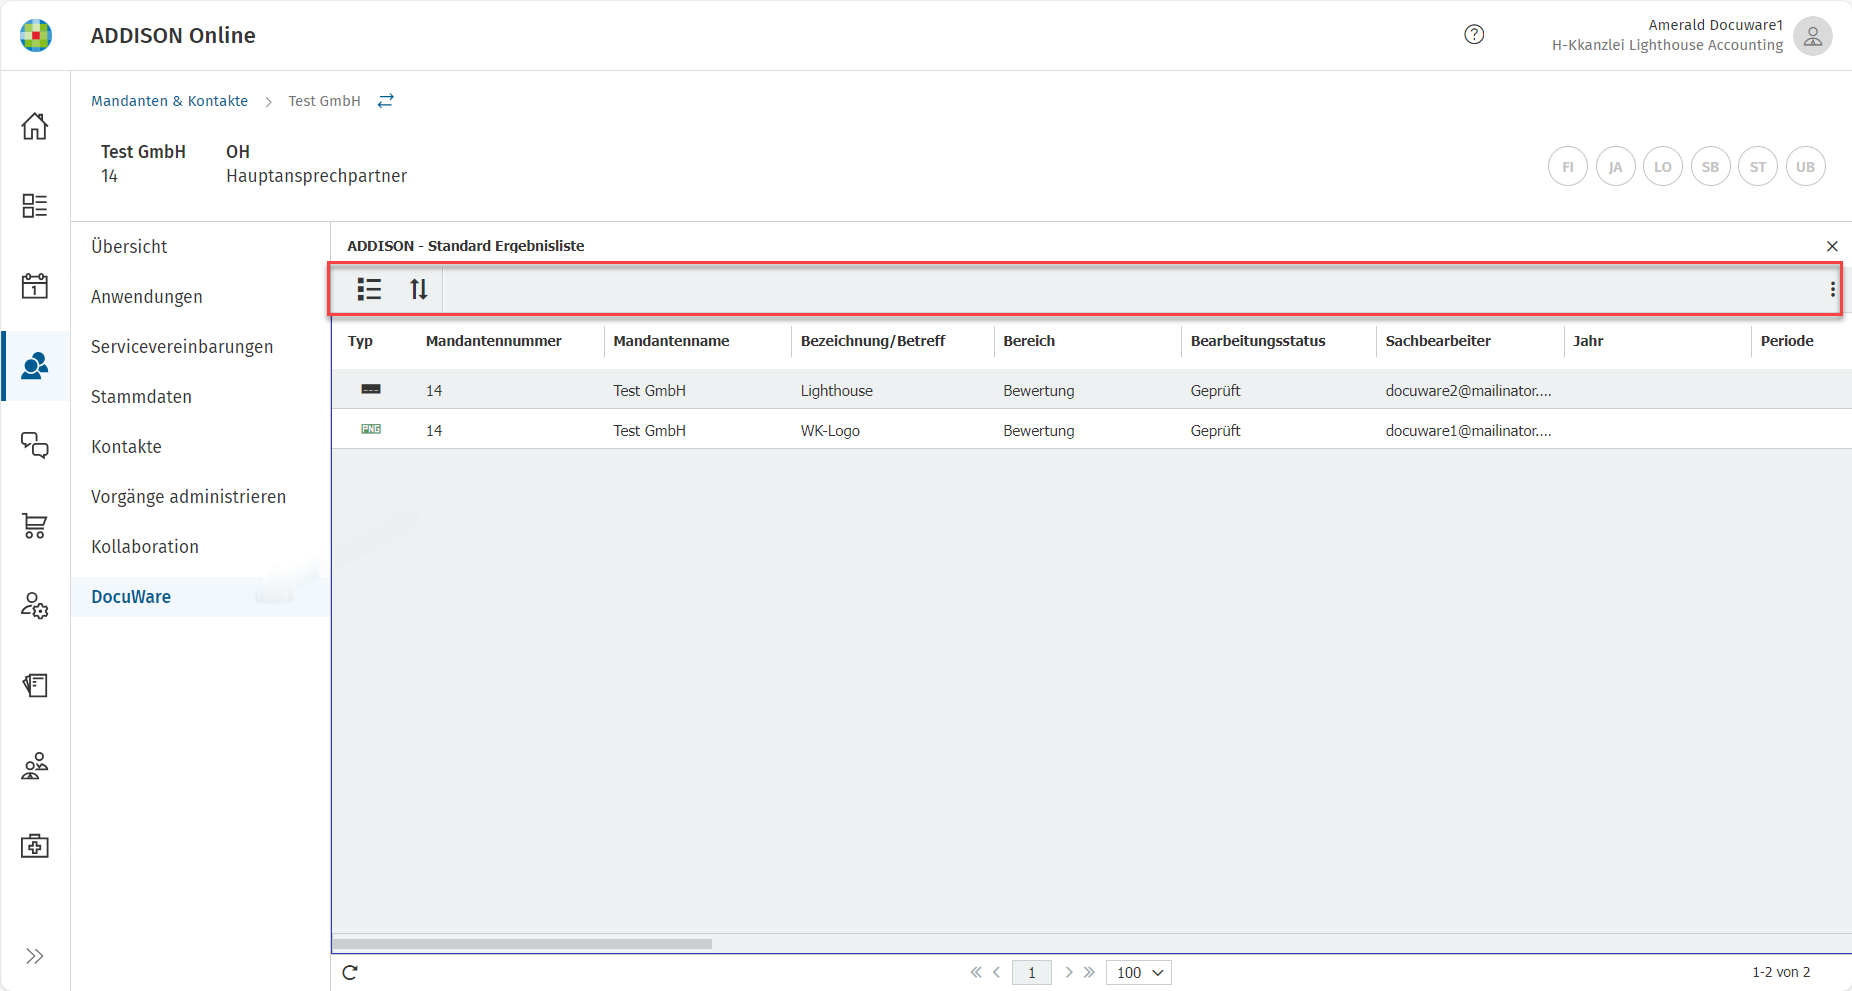Click the LO application badge
This screenshot has width=1852, height=991.
click(x=1662, y=166)
